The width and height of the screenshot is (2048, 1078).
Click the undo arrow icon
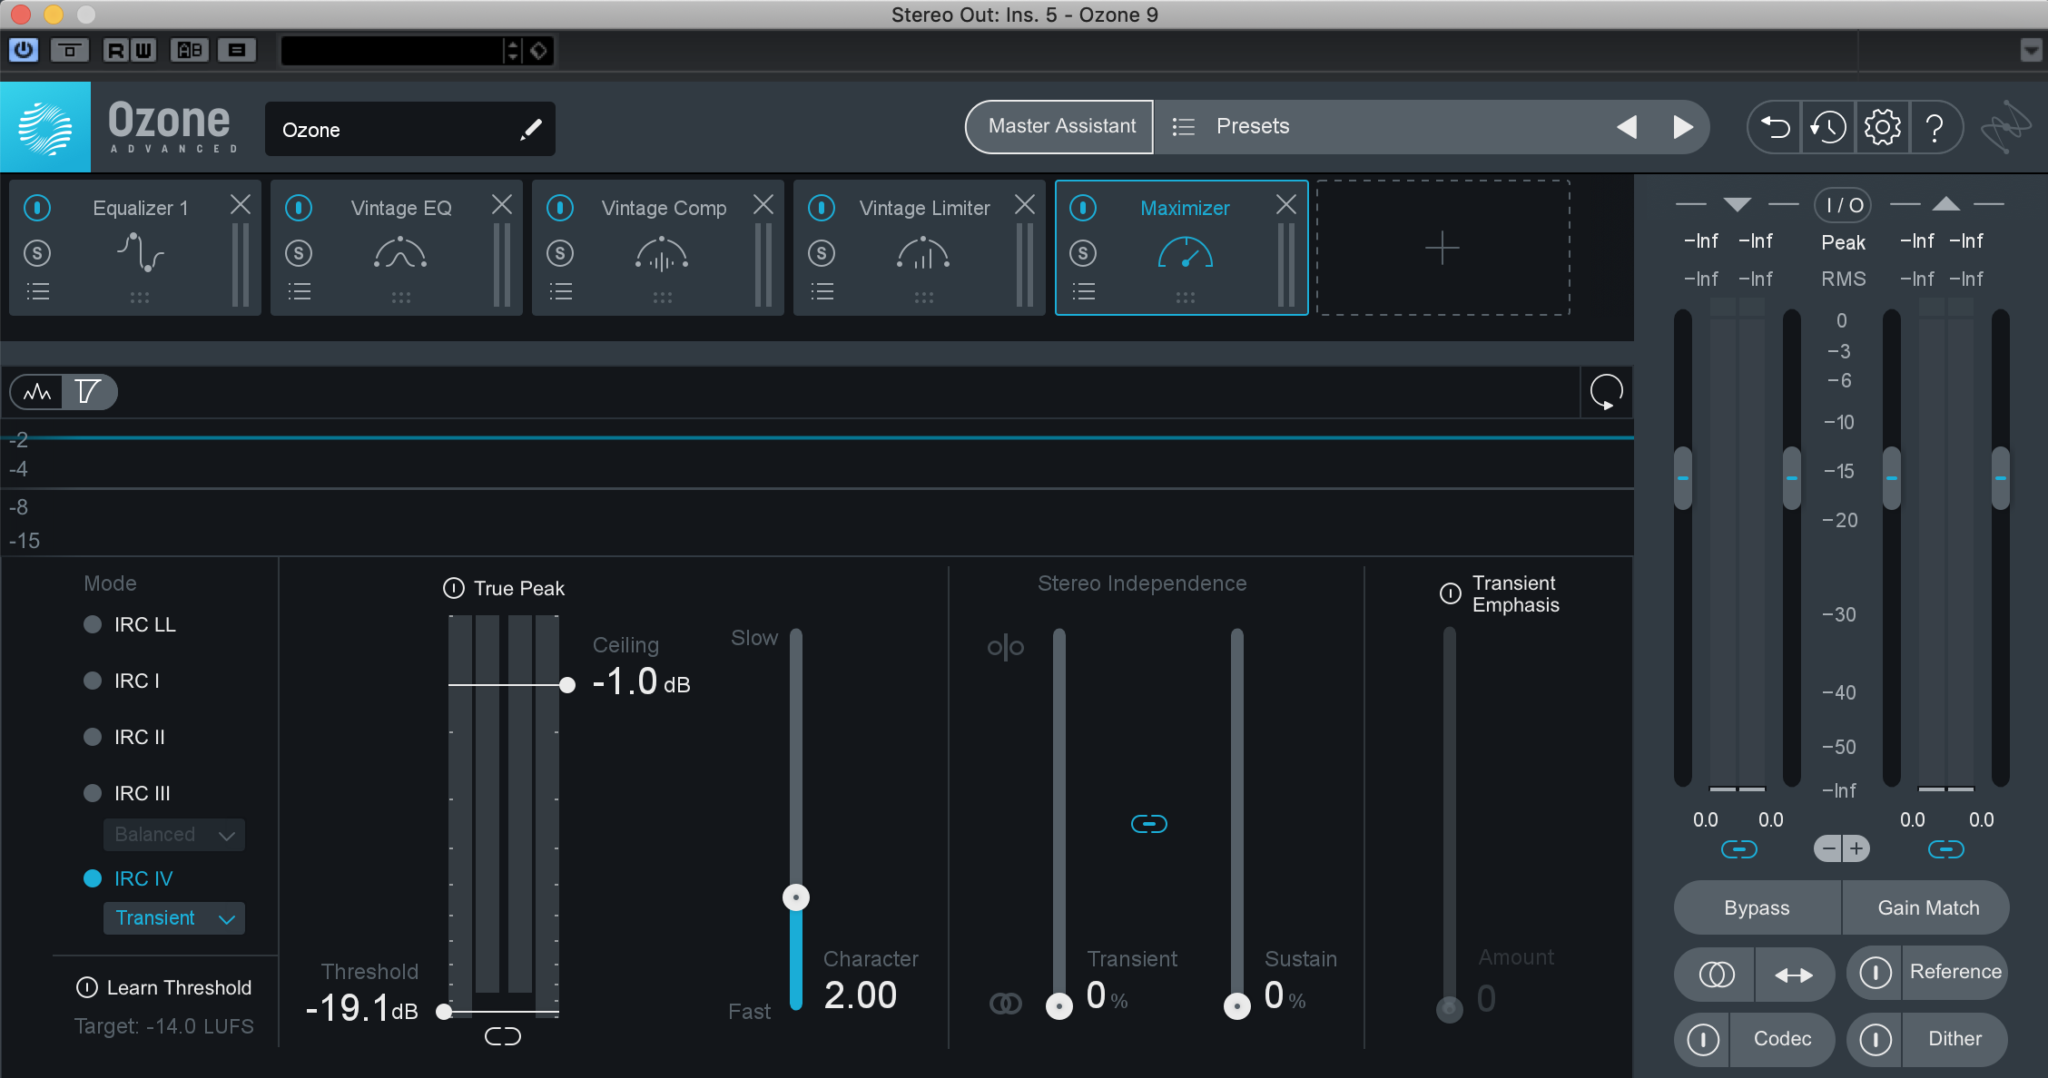1774,127
